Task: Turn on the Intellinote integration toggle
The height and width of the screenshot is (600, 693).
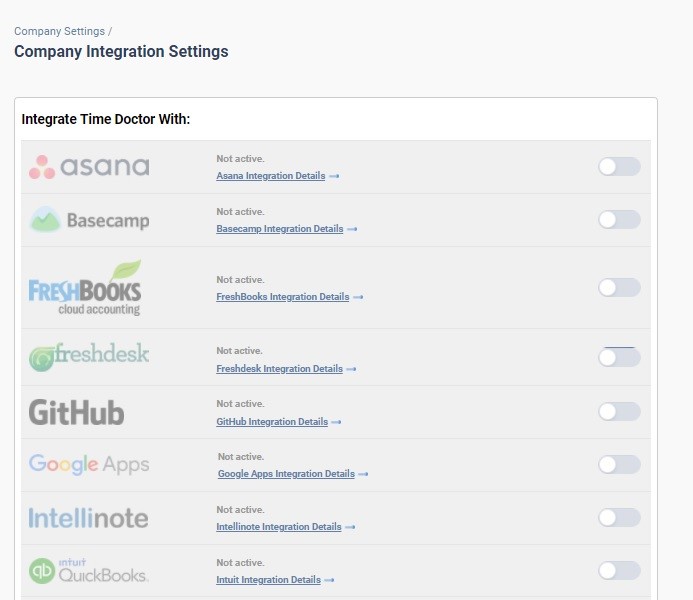Action: pos(619,517)
